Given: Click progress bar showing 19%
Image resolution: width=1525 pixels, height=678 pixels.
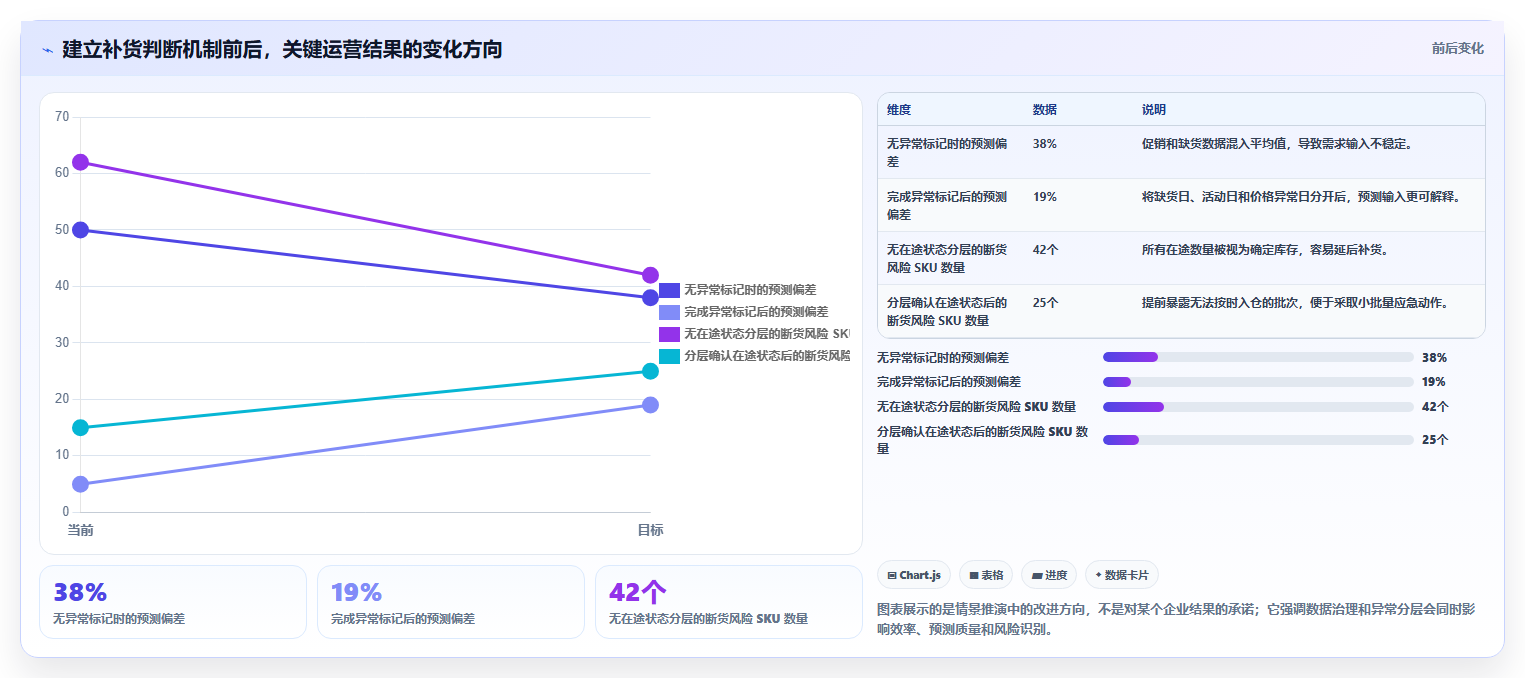Looking at the screenshot, I should pyautogui.click(x=1258, y=381).
